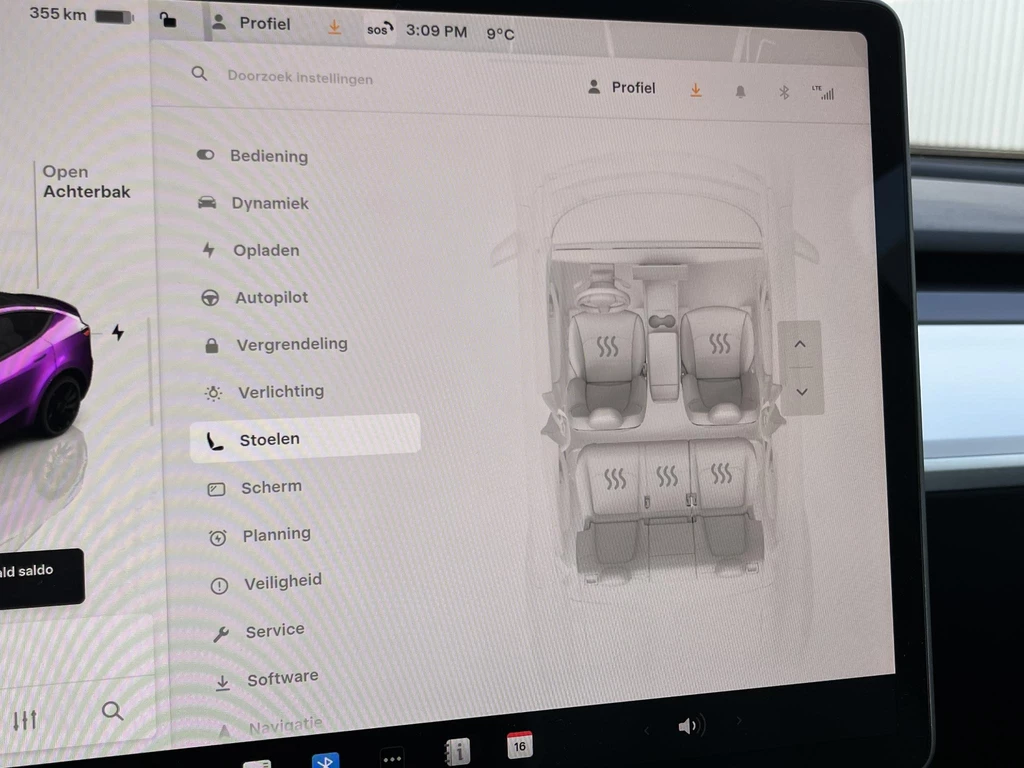Screen dimensions: 1024x768
Task: Toggle the front right seat heater
Action: coord(719,344)
